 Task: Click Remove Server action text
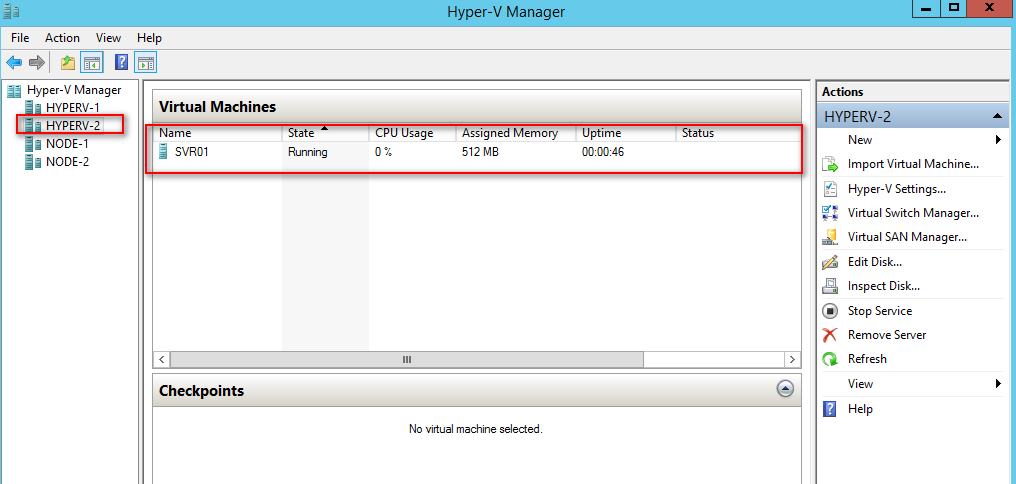click(887, 335)
